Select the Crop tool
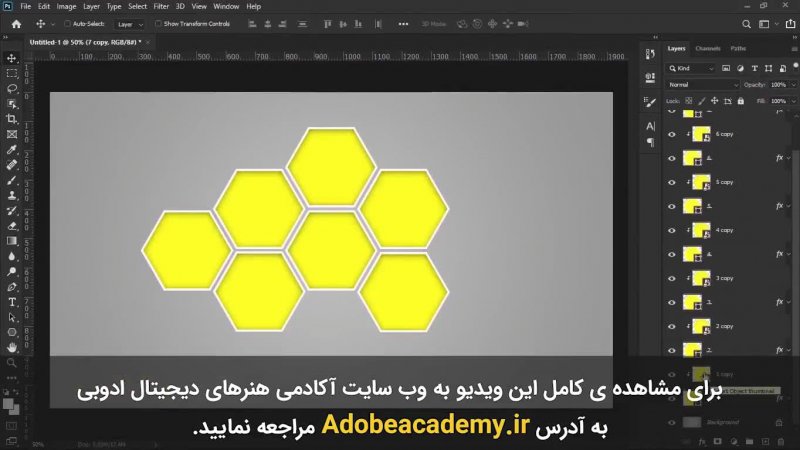800x450 pixels. (x=12, y=118)
